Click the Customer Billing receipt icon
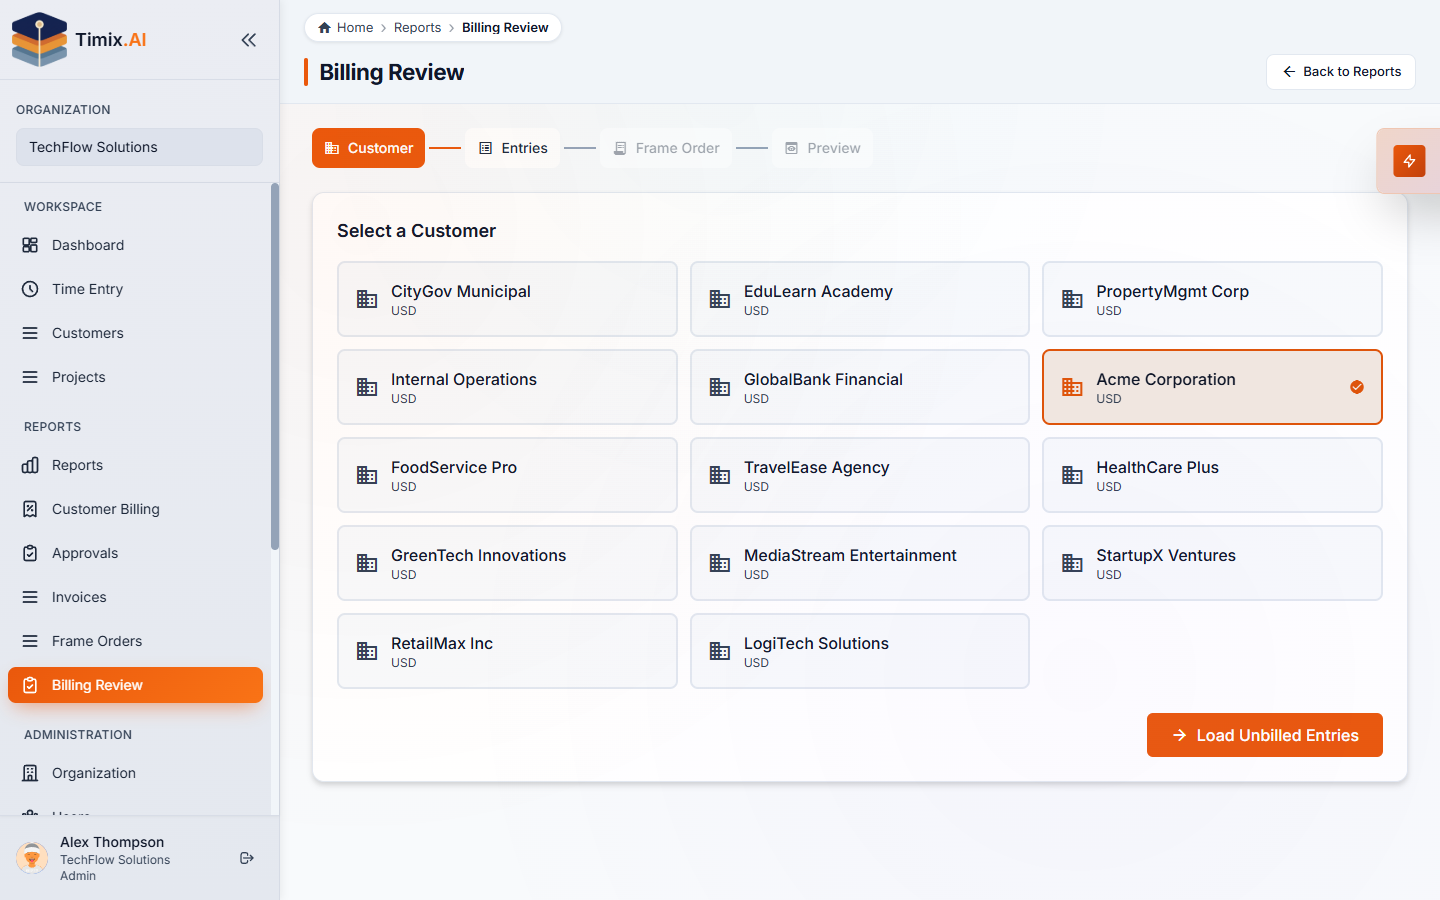This screenshot has width=1440, height=900. [x=30, y=509]
